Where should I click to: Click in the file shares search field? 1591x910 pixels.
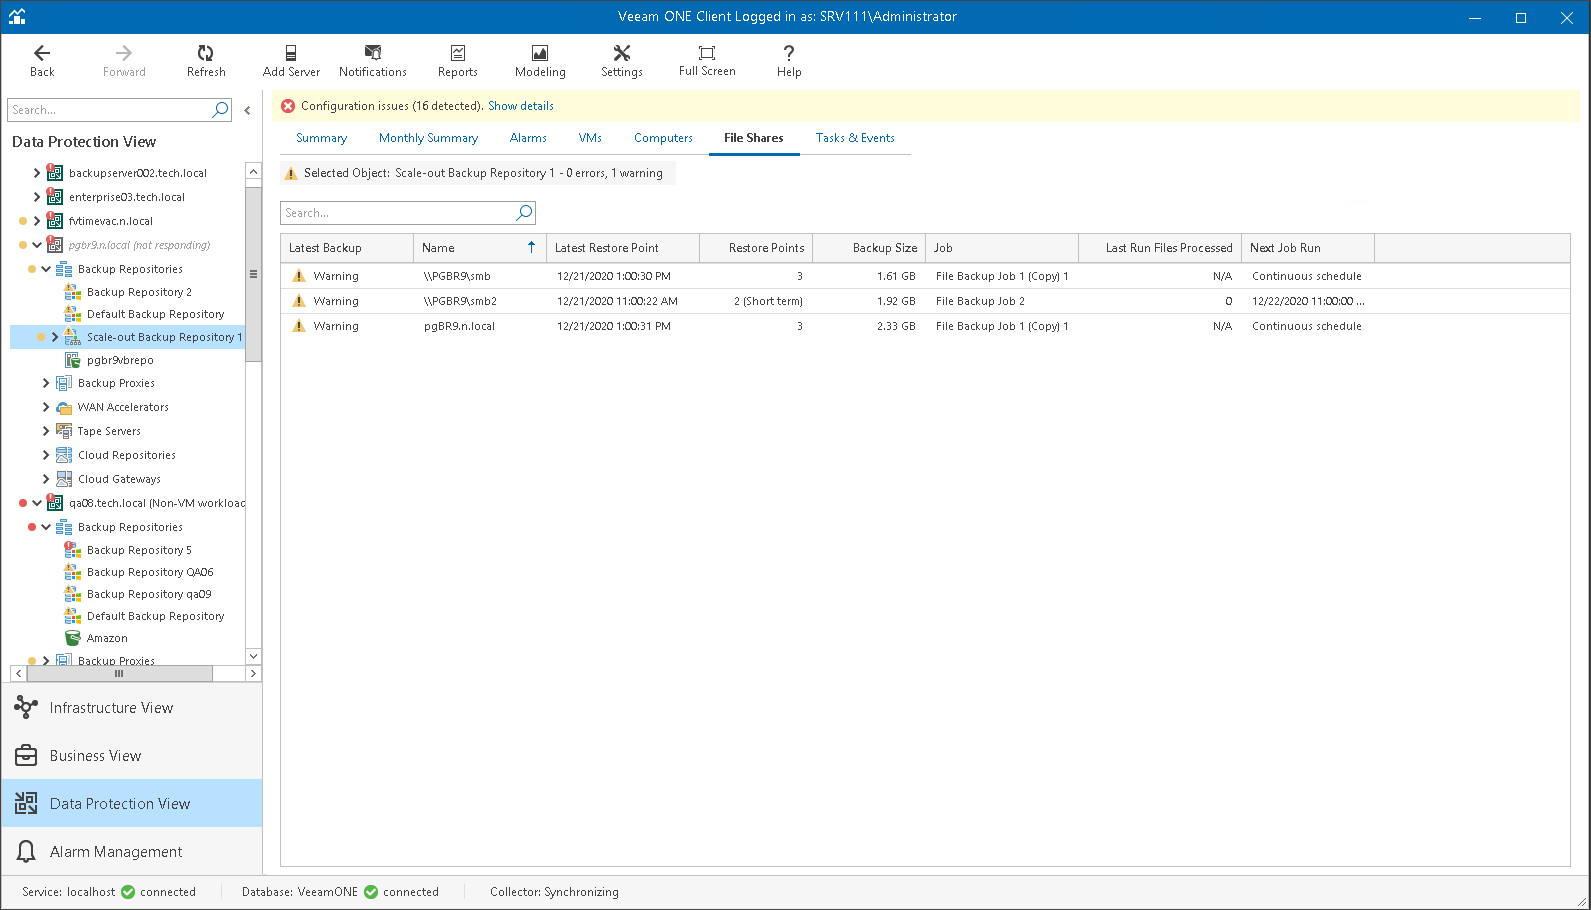[x=398, y=213]
